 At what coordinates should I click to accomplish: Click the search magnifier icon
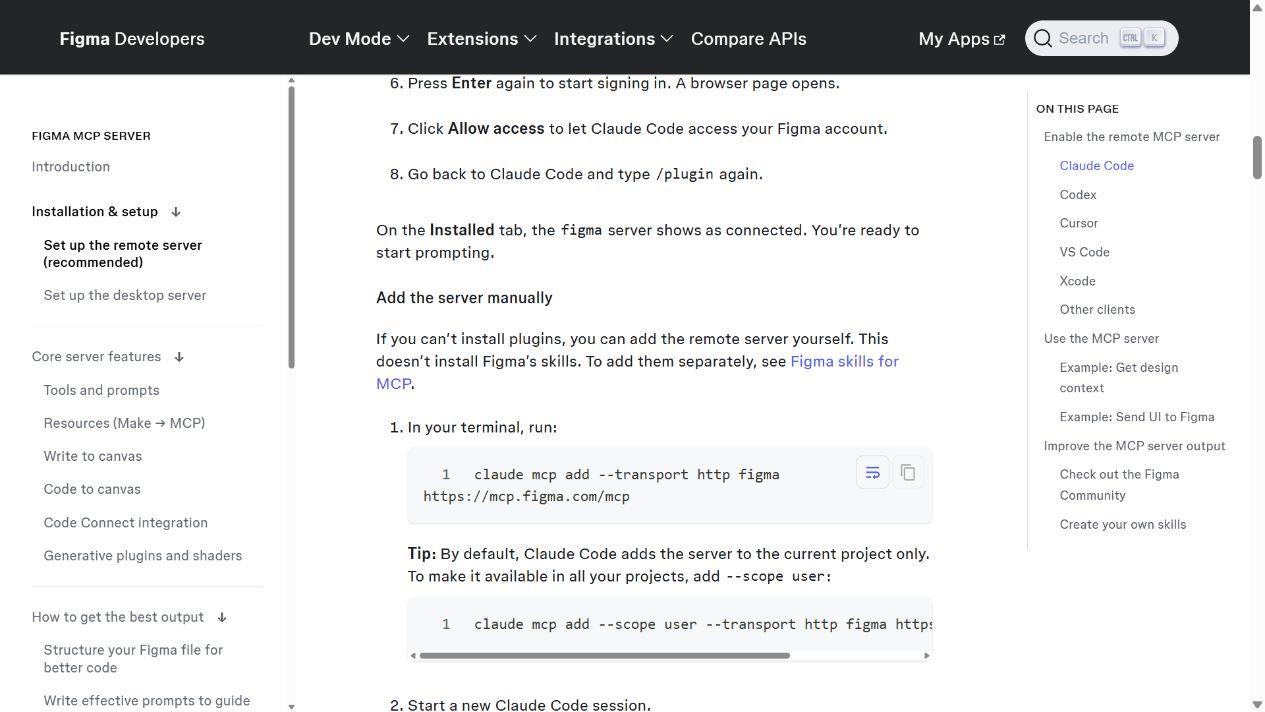1043,39
